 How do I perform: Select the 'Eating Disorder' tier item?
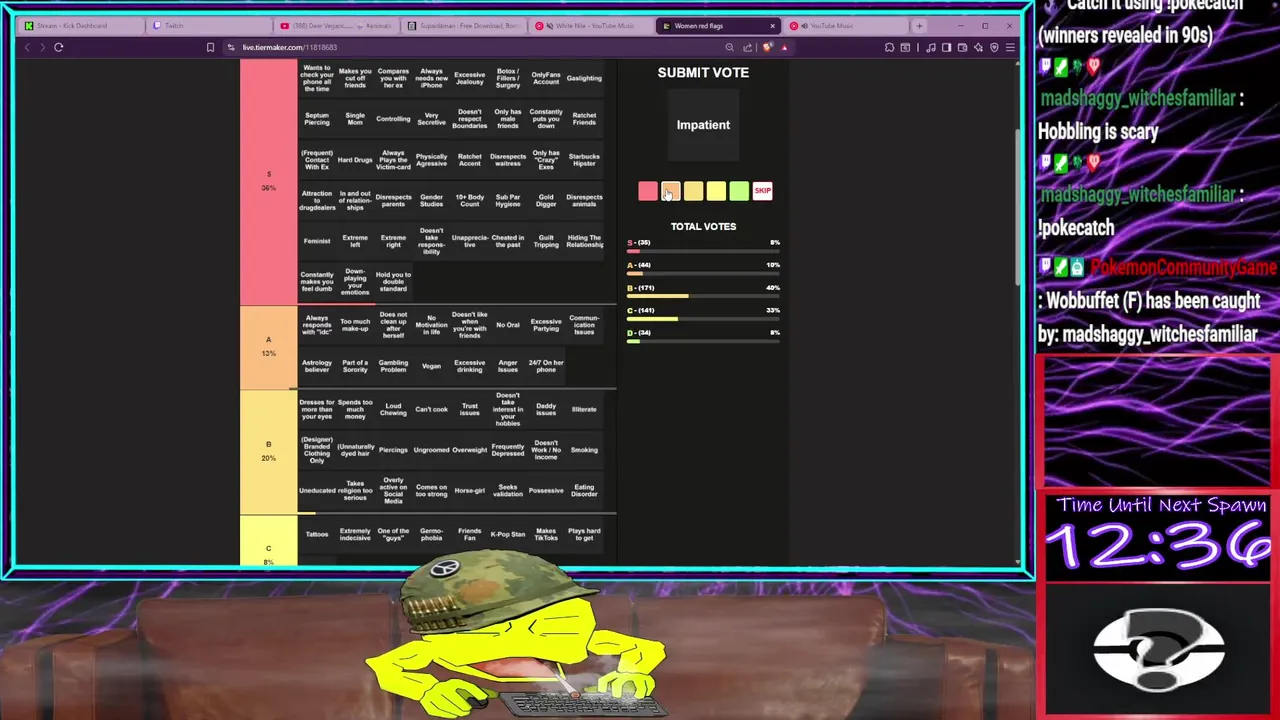point(584,491)
